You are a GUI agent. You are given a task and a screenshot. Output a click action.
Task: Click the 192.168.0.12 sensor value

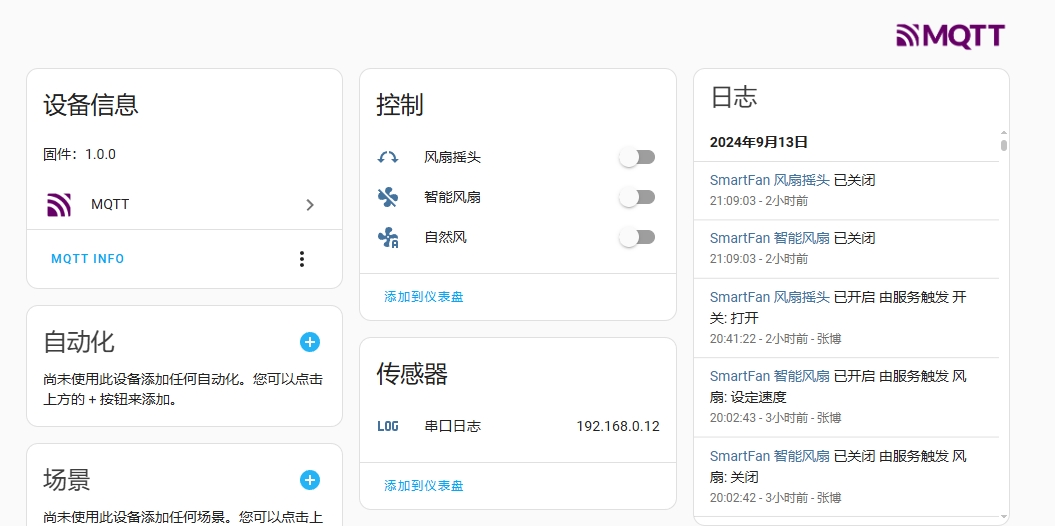(618, 426)
